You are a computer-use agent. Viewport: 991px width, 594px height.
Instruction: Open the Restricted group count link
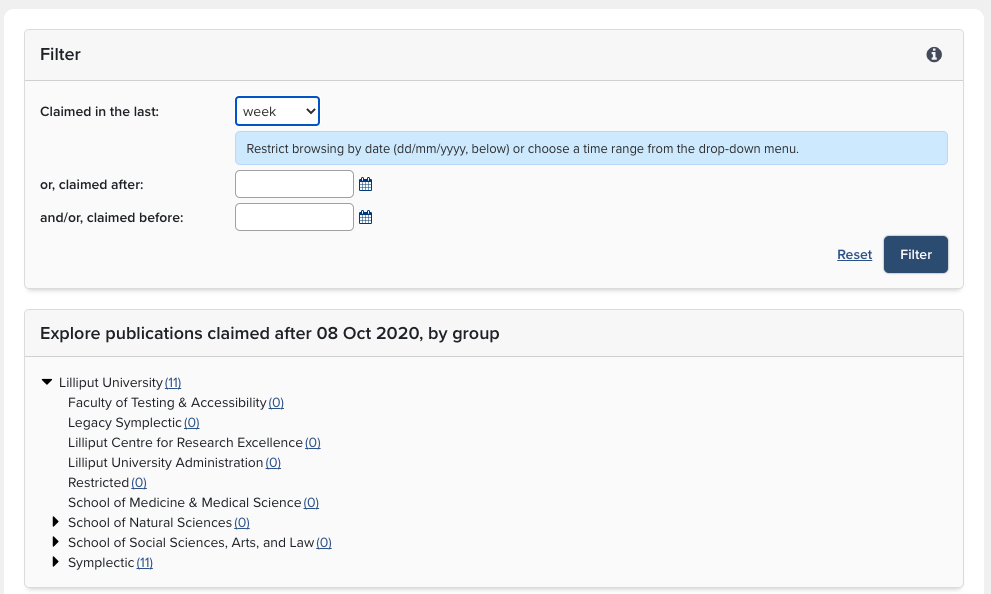click(x=139, y=483)
